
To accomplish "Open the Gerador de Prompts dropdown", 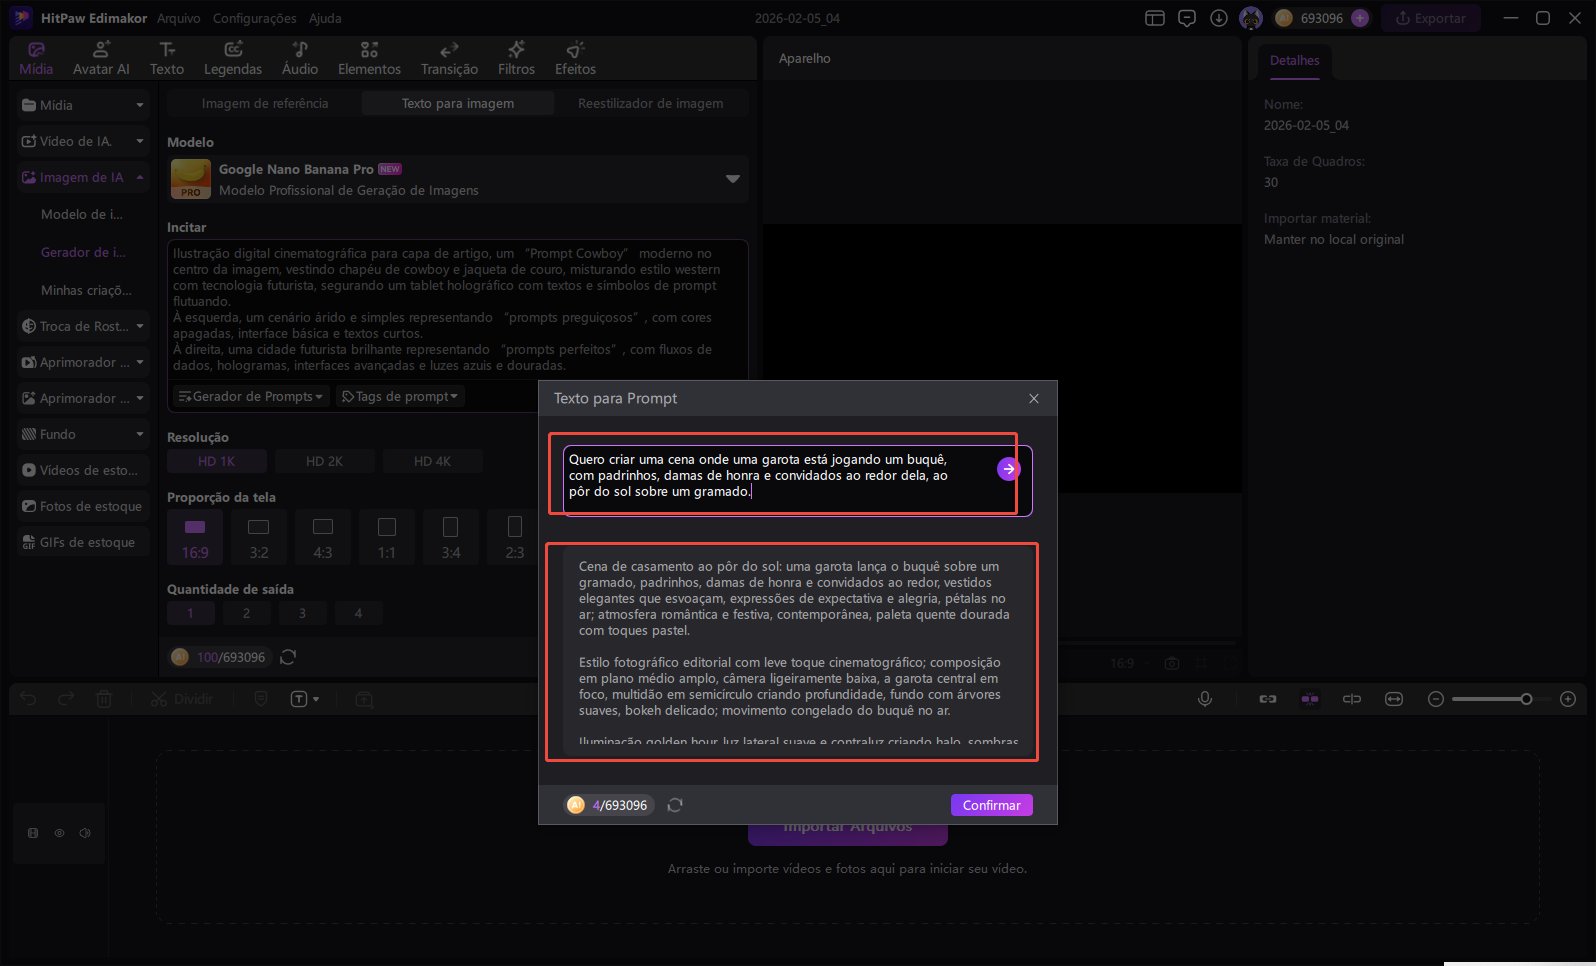I will pos(251,396).
